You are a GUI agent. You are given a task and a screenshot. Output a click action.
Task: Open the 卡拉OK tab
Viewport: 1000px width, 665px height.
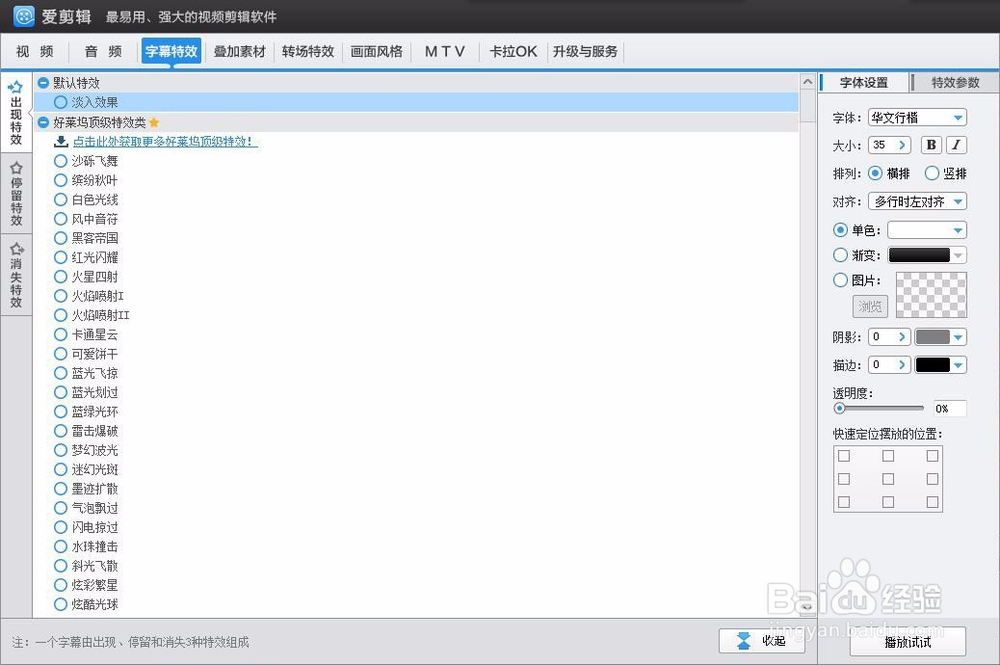click(x=513, y=52)
